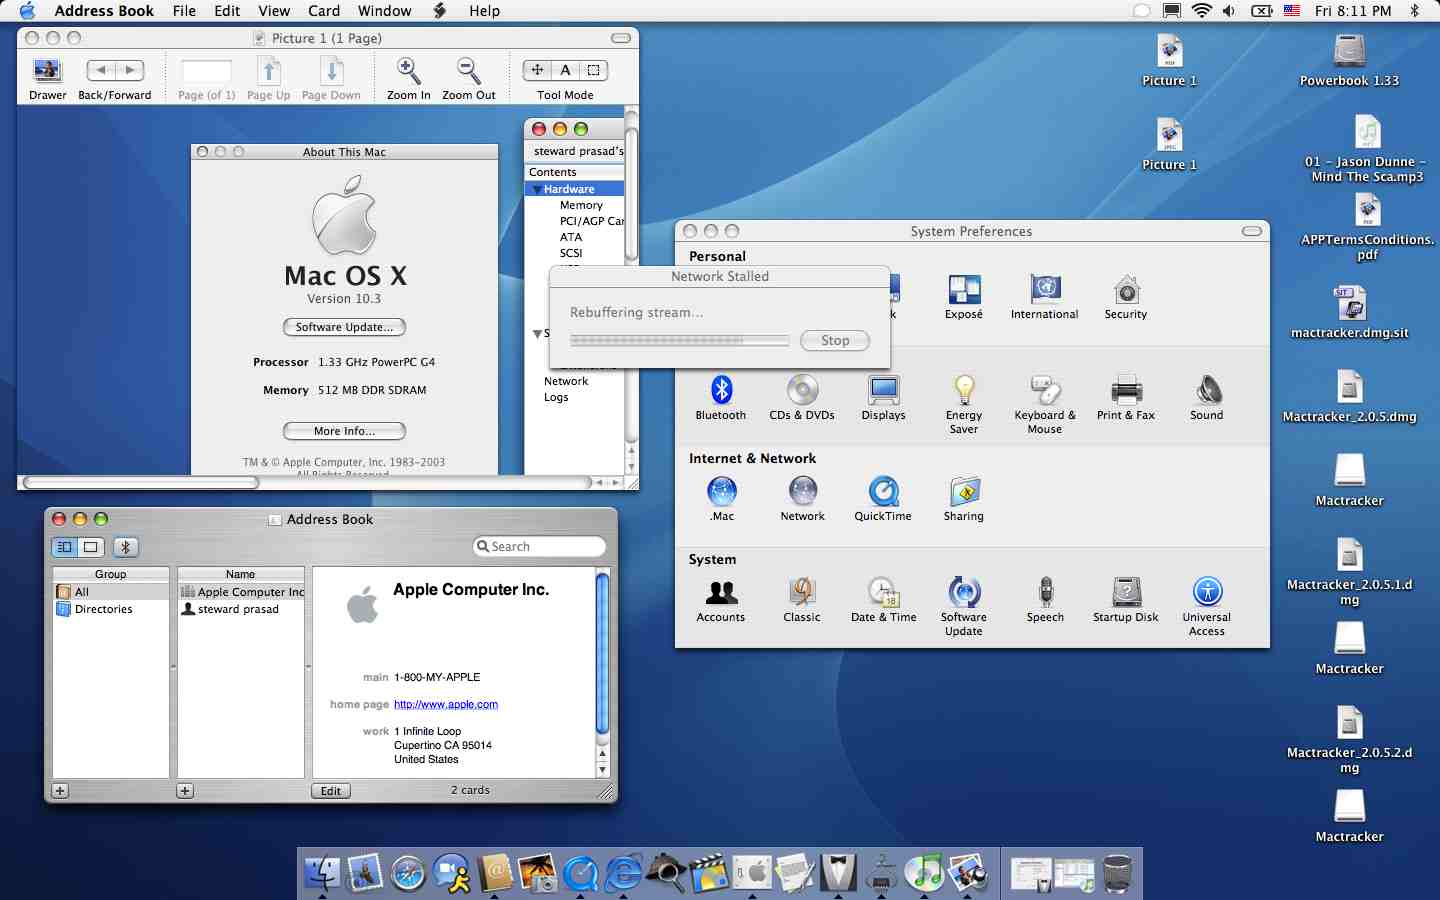Select the selection tool in Preview Tool Mode
1440x900 pixels.
[x=594, y=70]
